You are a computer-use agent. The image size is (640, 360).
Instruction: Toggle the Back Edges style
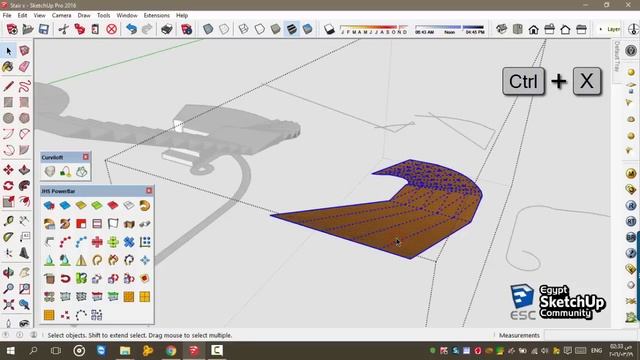click(x=224, y=29)
